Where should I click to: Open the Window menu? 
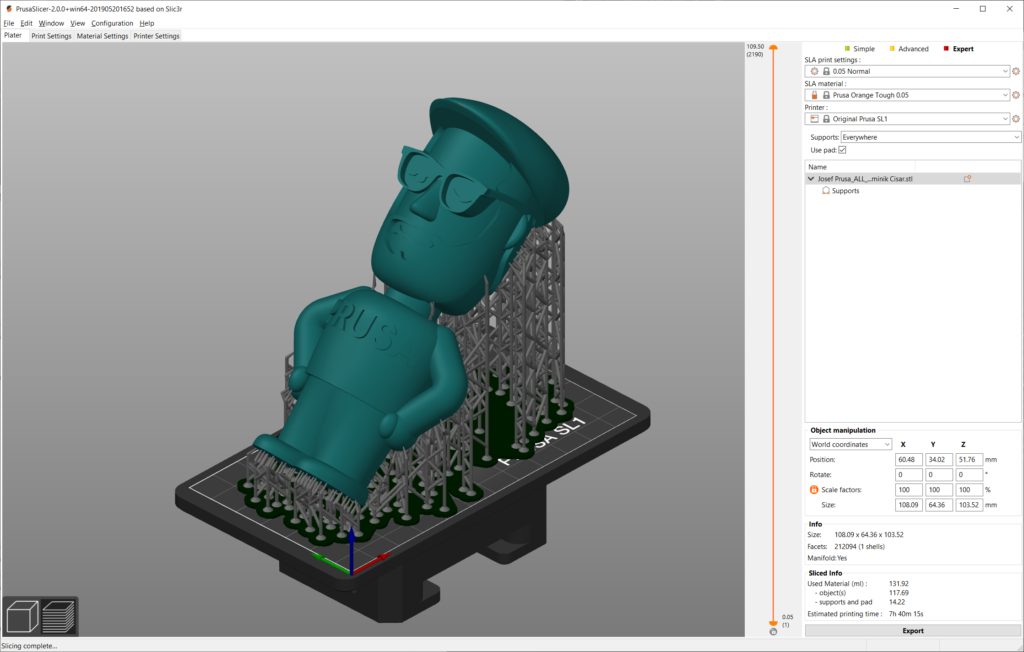coord(51,23)
